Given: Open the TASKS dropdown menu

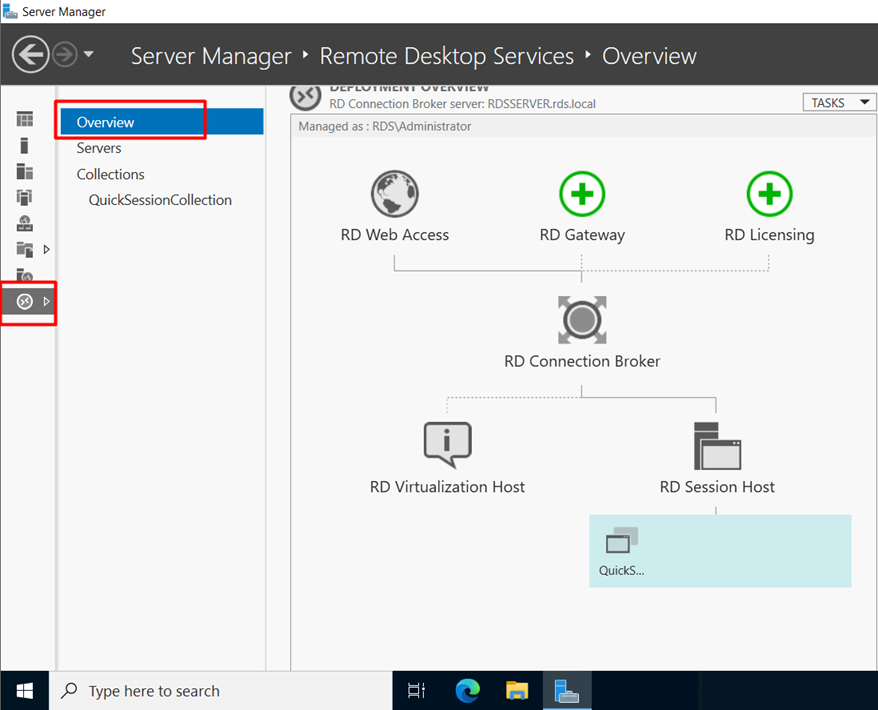Looking at the screenshot, I should pos(839,102).
